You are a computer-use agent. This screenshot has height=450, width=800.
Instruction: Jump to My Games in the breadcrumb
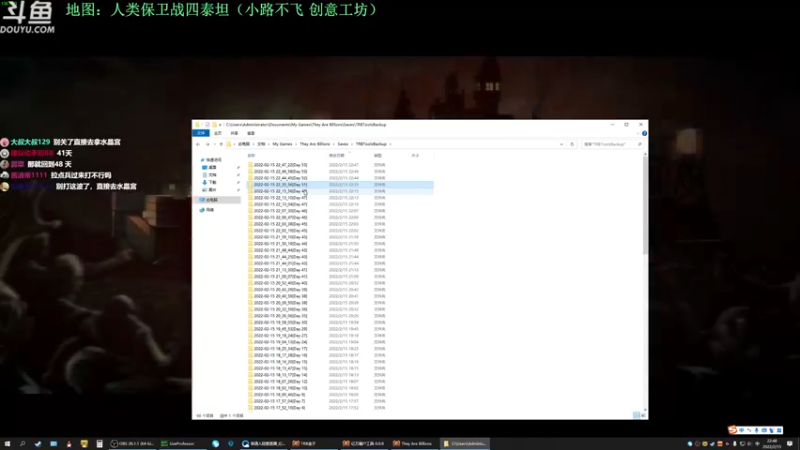282,144
